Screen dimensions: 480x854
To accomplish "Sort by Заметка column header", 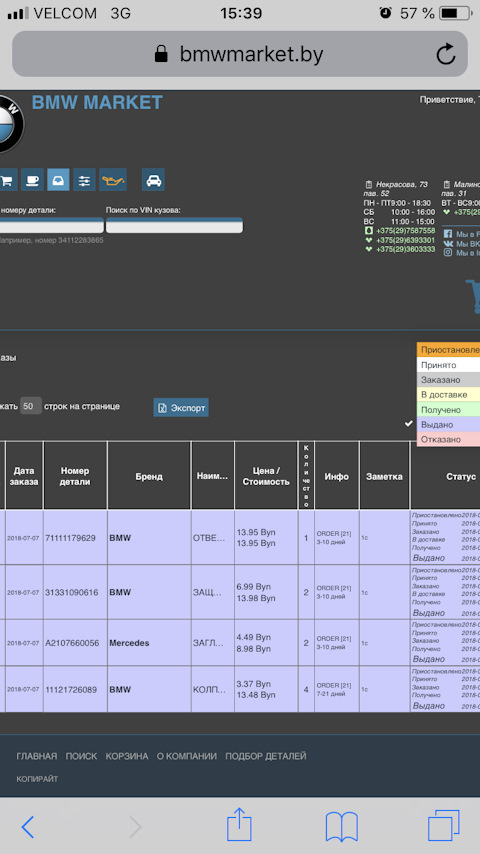I will pyautogui.click(x=385, y=476).
